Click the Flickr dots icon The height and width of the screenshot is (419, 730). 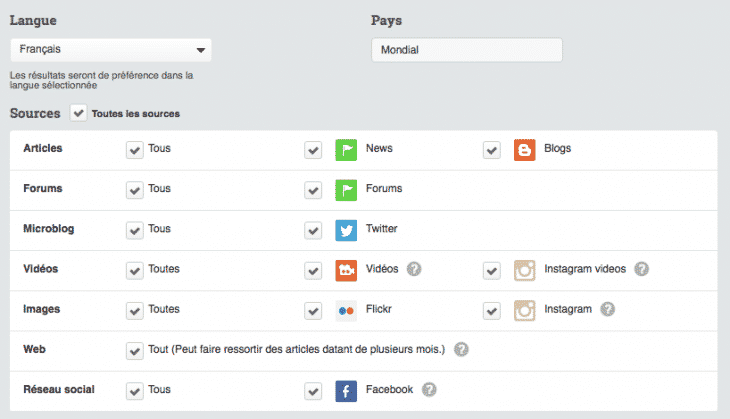tap(346, 310)
